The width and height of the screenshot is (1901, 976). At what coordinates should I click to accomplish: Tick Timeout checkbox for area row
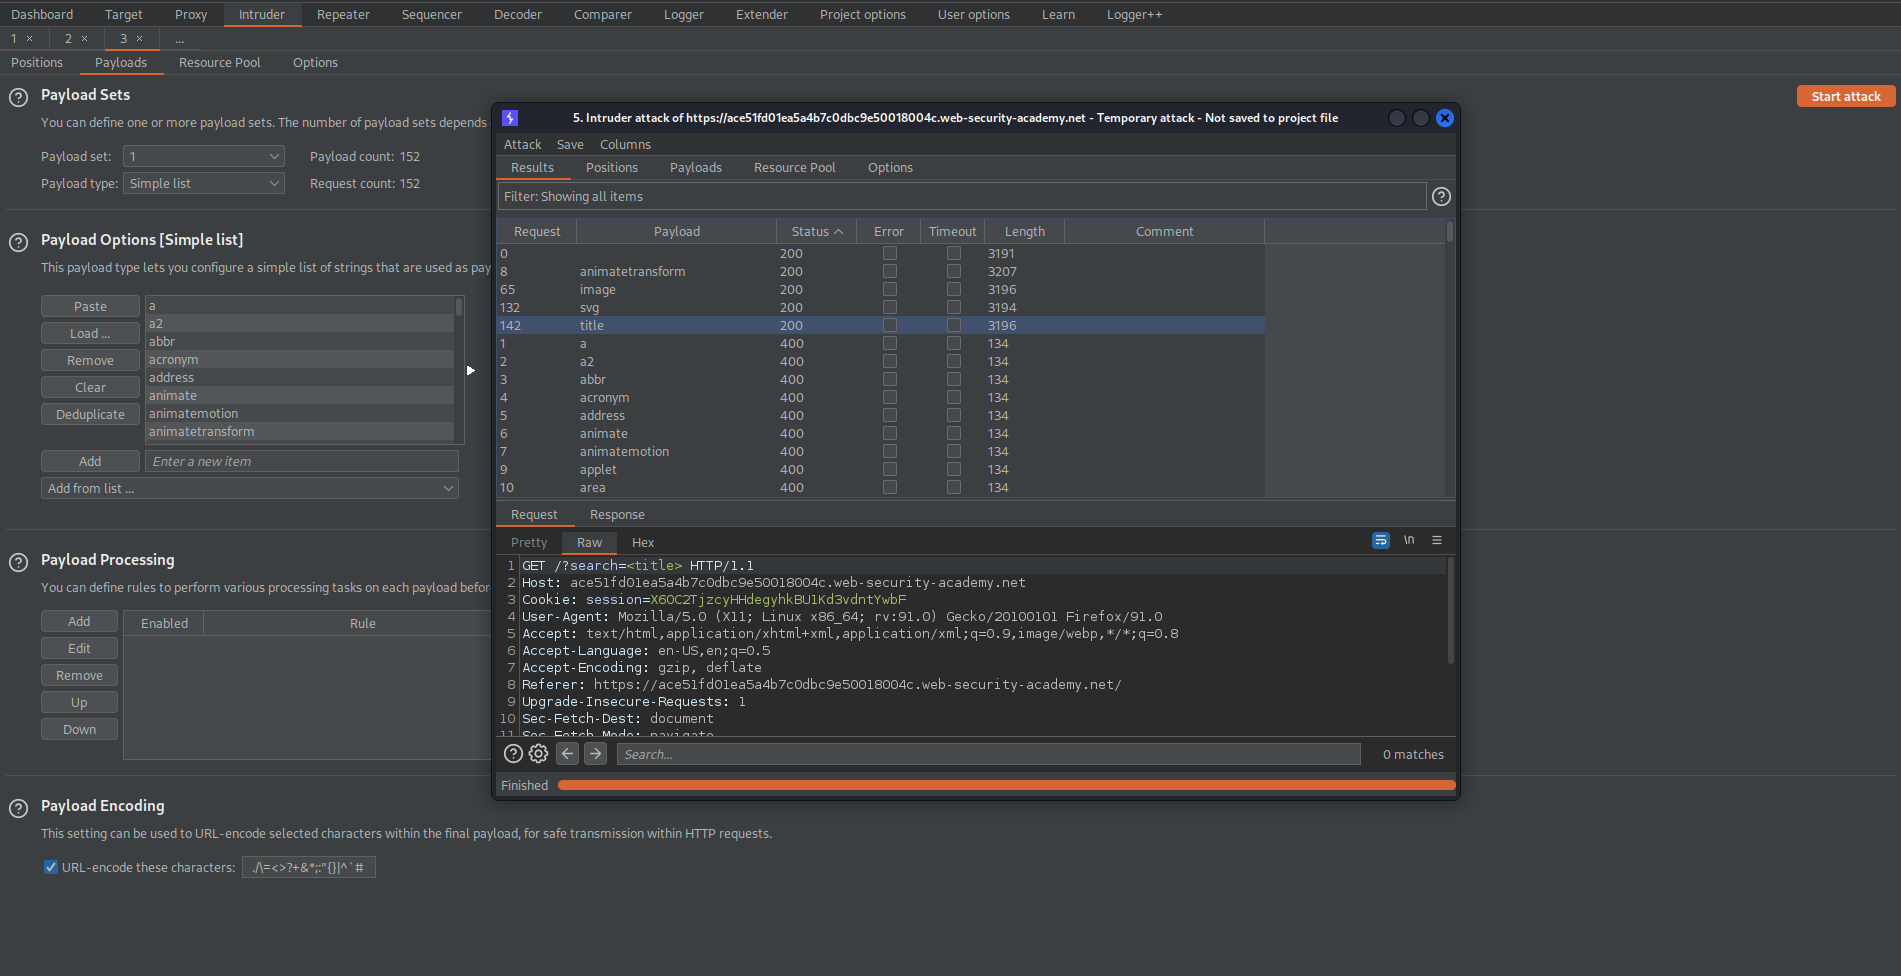point(954,488)
